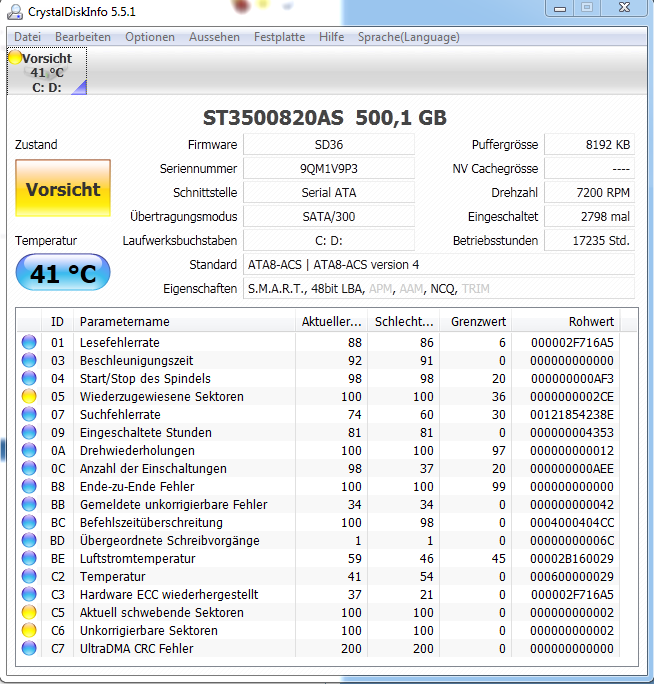
Task: Select the Lesefehlerrate parameter name
Action: click(x=120, y=342)
